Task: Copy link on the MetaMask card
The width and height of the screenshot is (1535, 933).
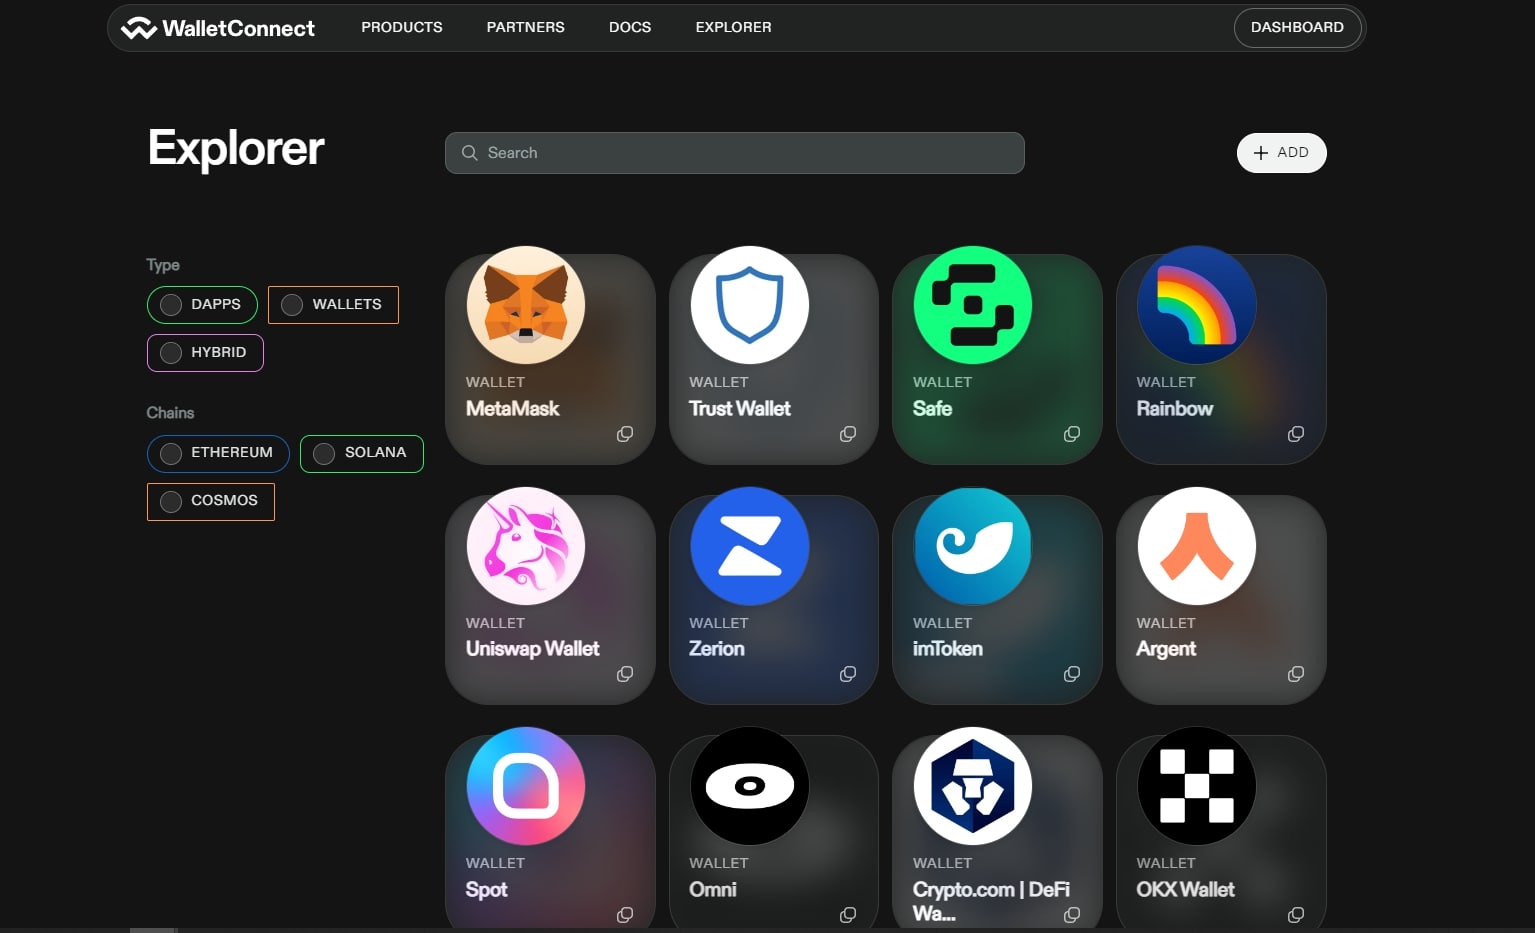Action: (625, 434)
